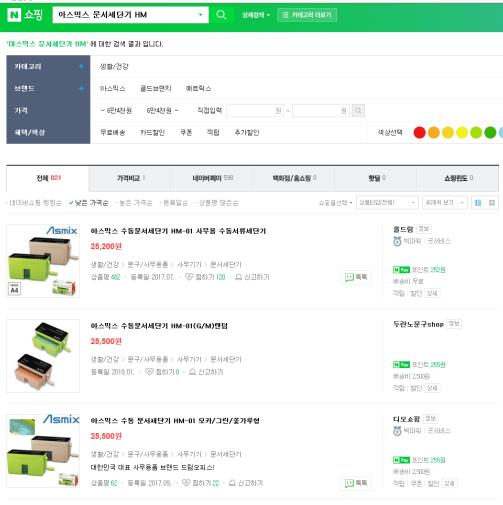Click the N Pay badge for 디오쇼핑
Viewport: 503px width, 505px height.
point(401,460)
